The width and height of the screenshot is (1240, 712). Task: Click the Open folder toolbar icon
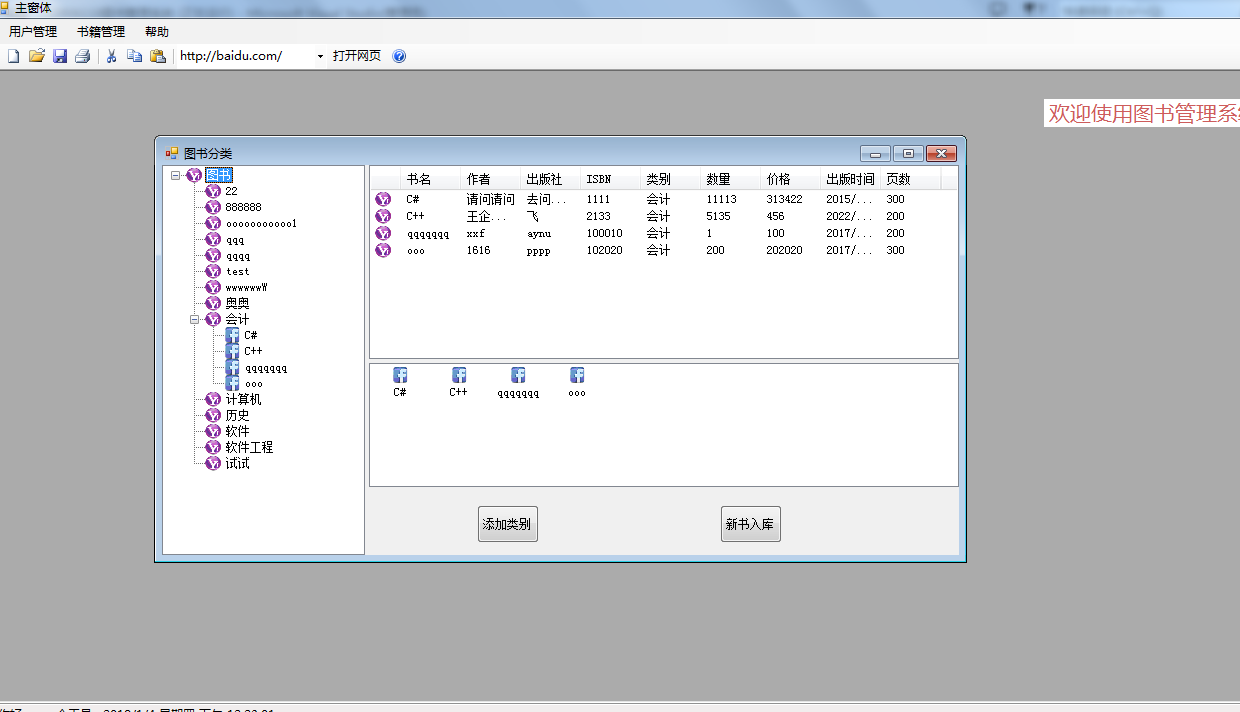(x=37, y=56)
